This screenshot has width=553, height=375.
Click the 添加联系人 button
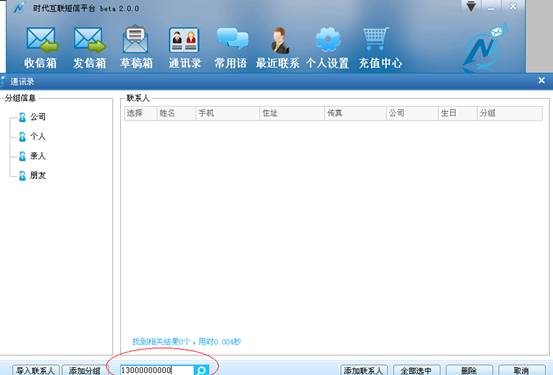(364, 370)
